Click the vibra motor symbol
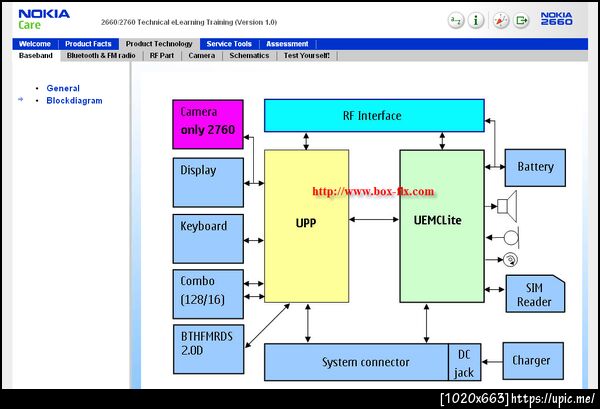Viewport: 600px width, 409px height. click(510, 259)
